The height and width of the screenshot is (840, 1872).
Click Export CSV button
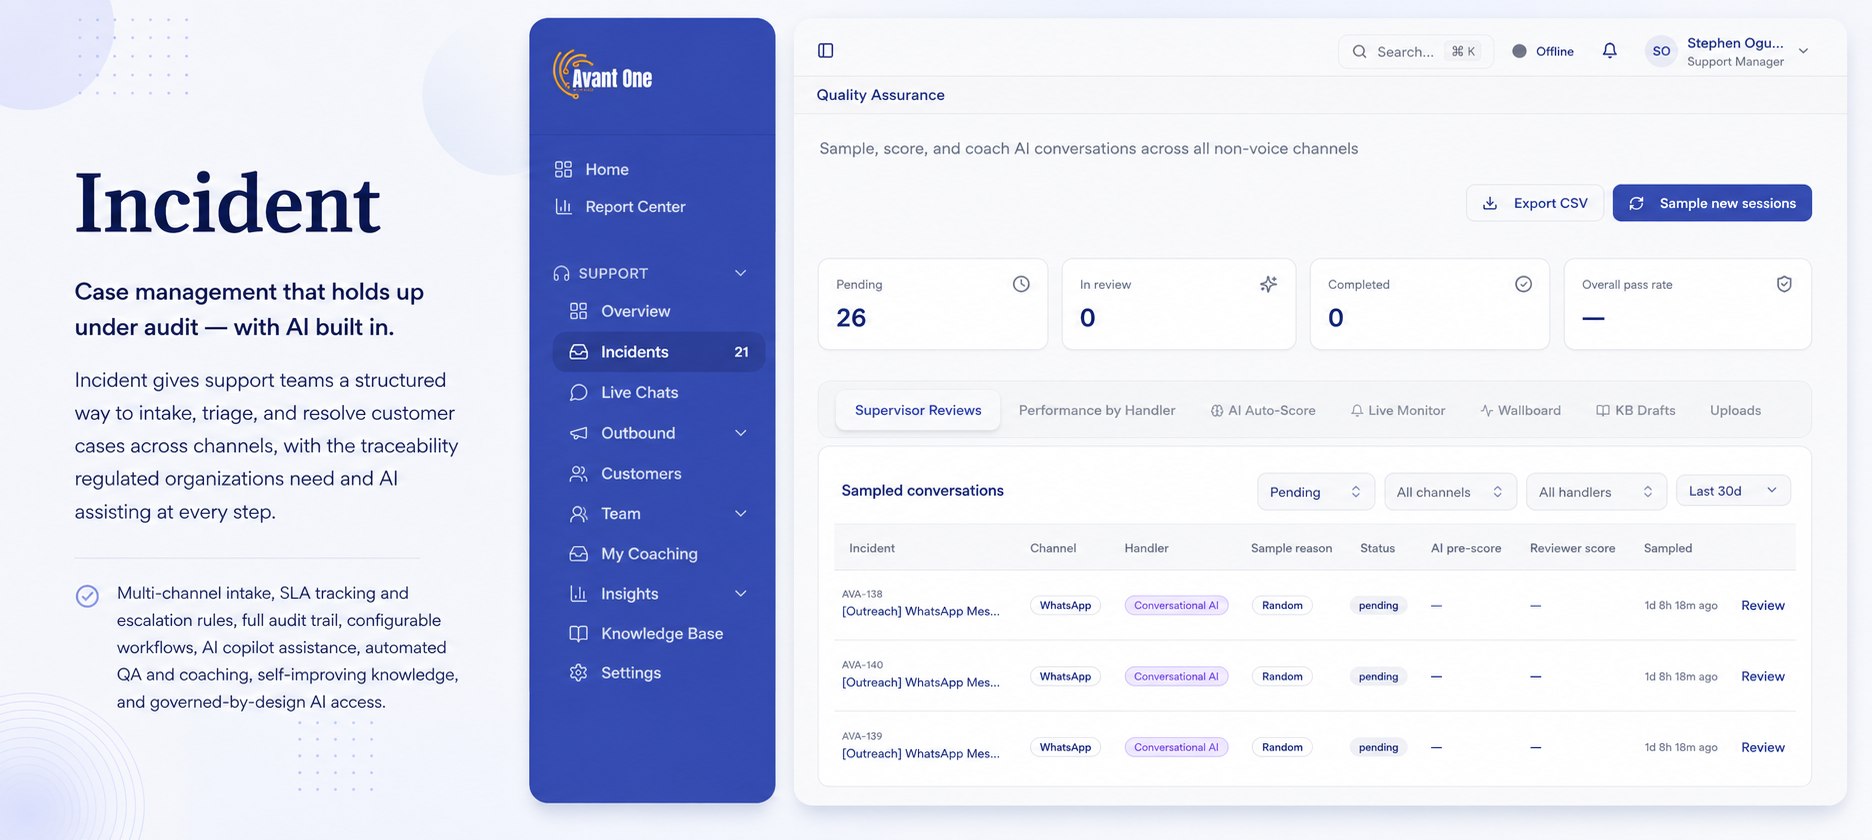click(1535, 203)
